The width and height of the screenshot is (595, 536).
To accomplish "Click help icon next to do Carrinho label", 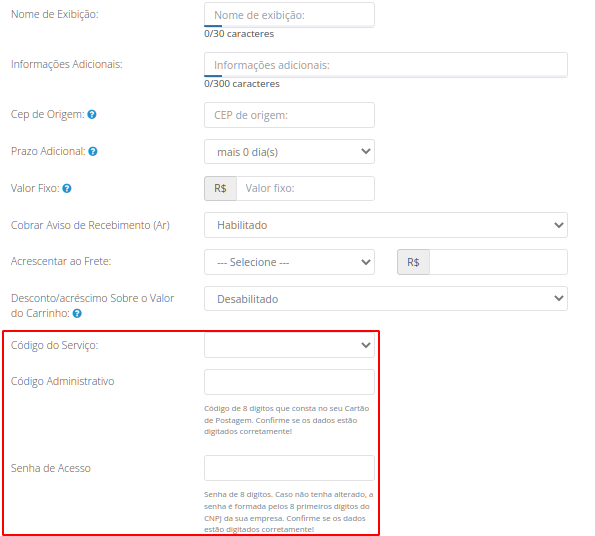I will coord(77,313).
